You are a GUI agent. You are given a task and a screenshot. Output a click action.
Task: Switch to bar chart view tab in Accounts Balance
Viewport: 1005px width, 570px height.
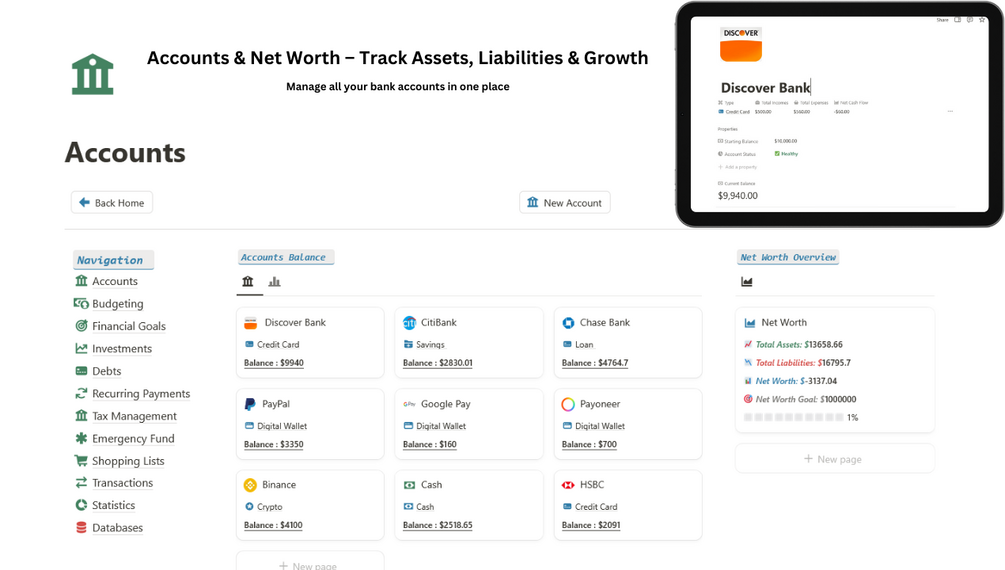274,282
